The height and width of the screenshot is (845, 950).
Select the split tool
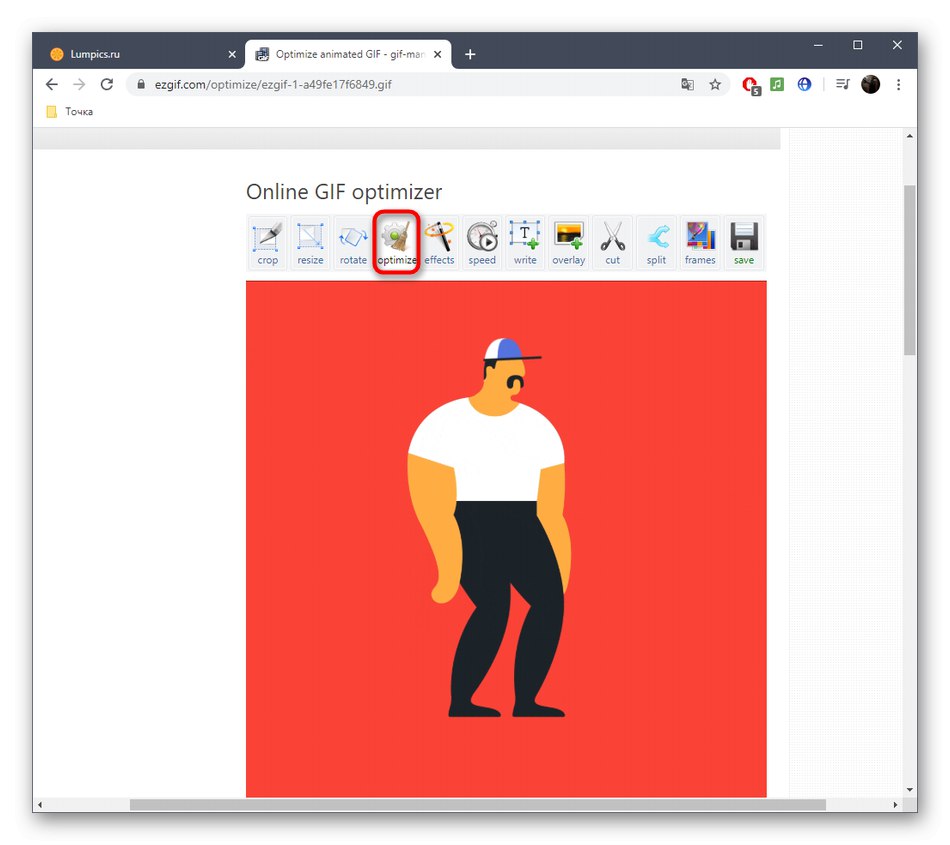click(x=656, y=242)
